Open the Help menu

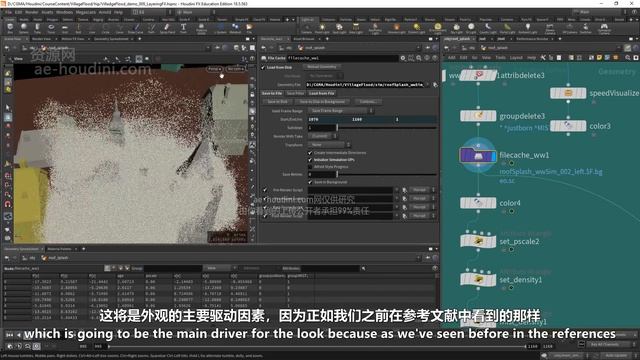[118, 12]
